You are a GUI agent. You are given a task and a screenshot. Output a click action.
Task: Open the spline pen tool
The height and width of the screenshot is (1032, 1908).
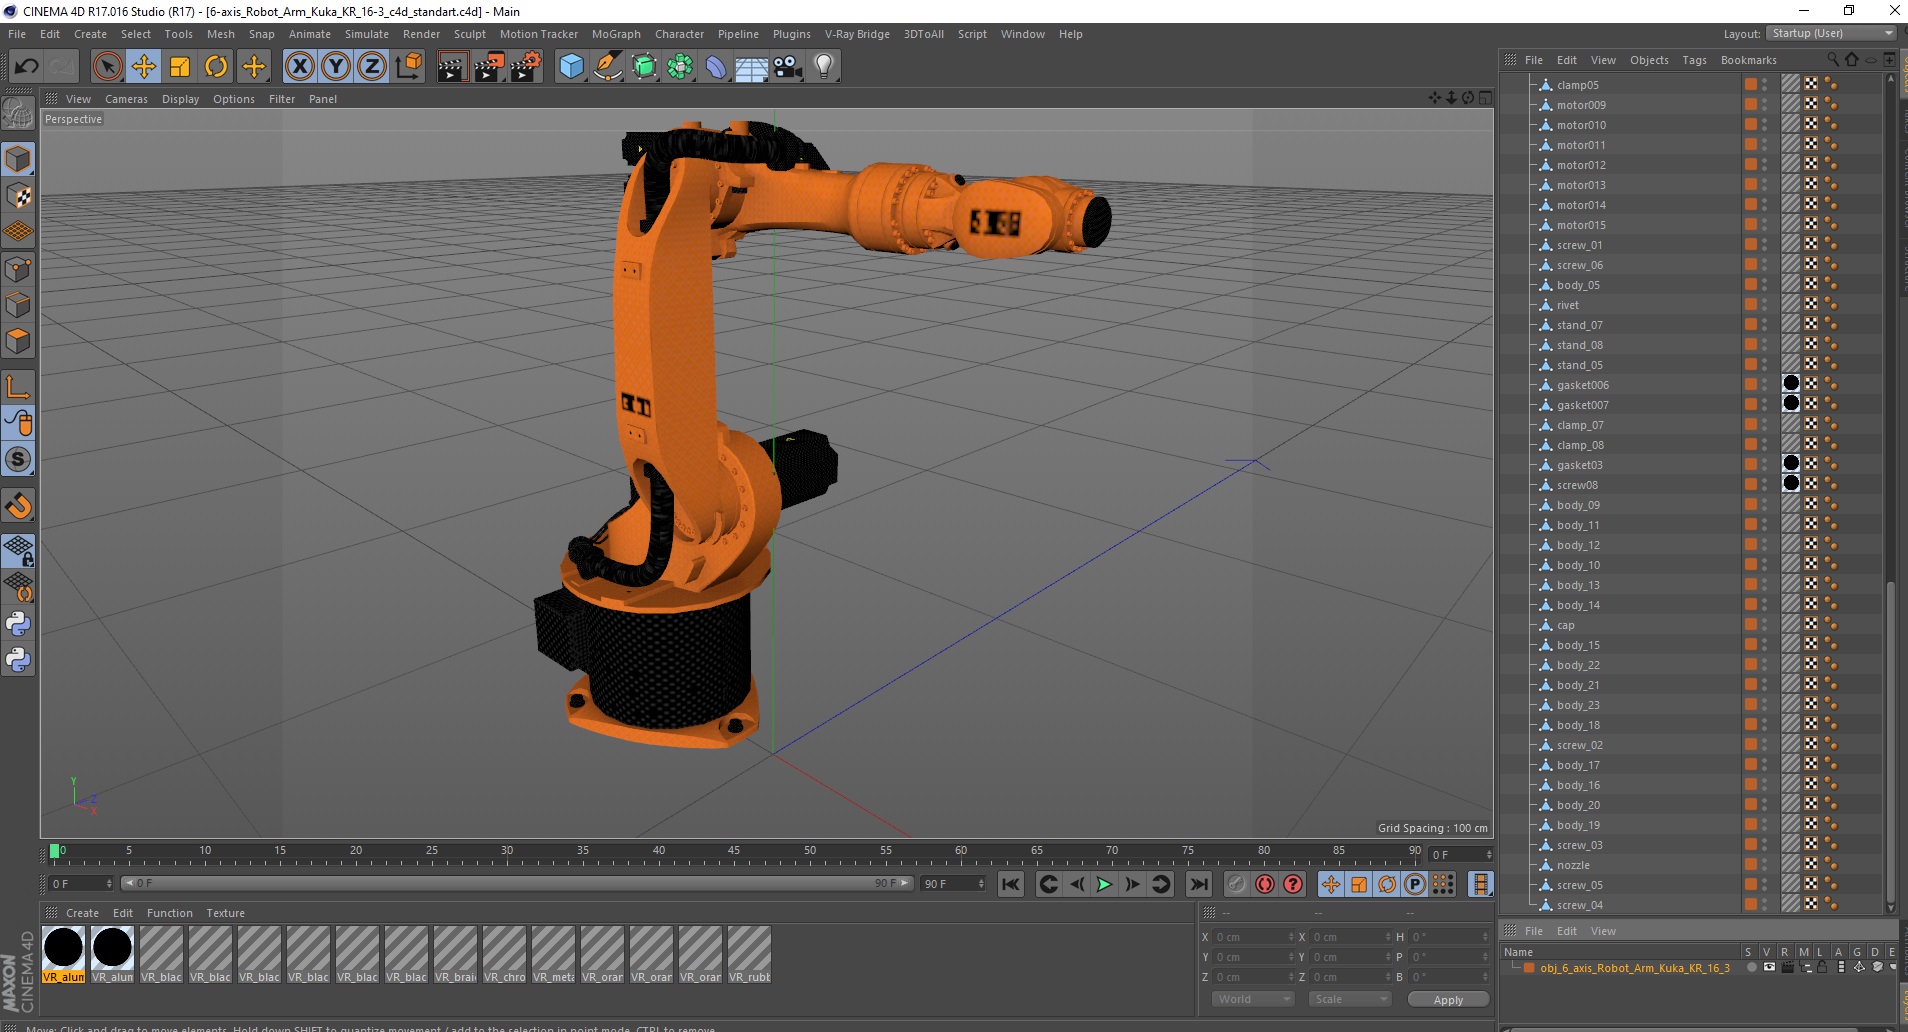point(608,67)
